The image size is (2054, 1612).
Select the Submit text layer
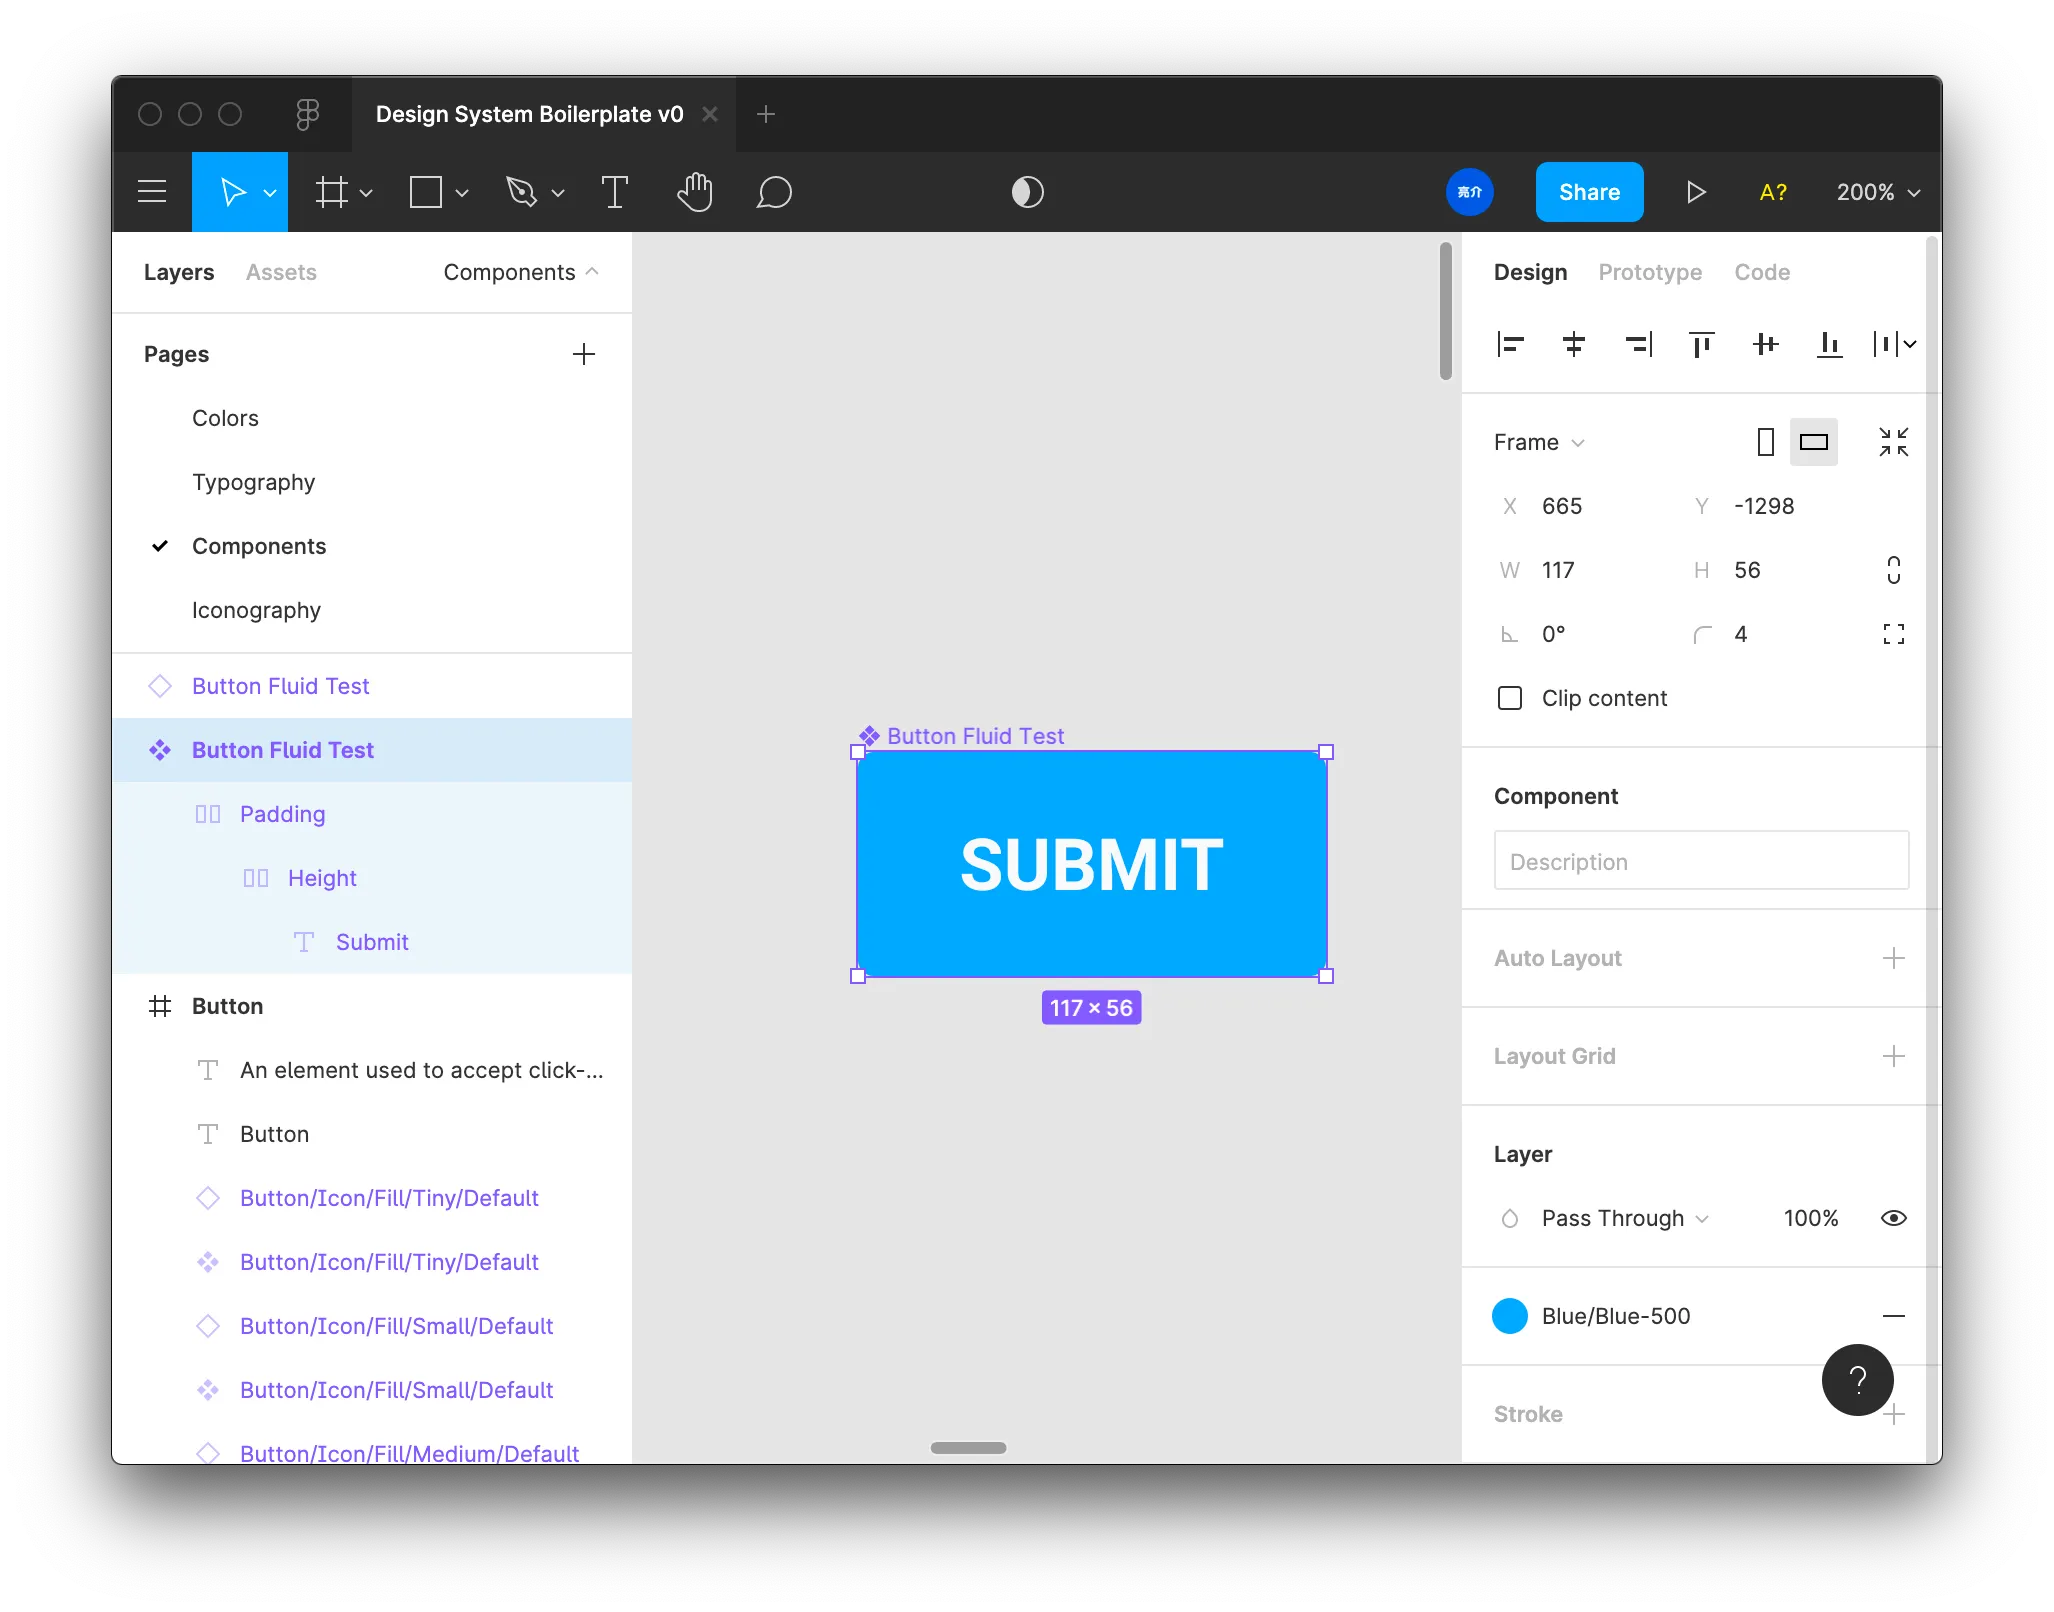[372, 942]
